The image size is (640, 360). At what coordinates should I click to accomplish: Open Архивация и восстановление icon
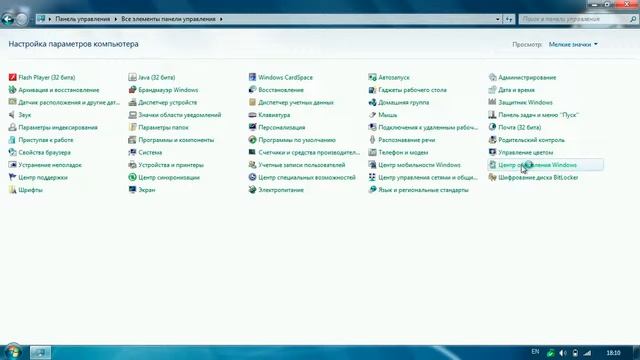click(x=13, y=90)
